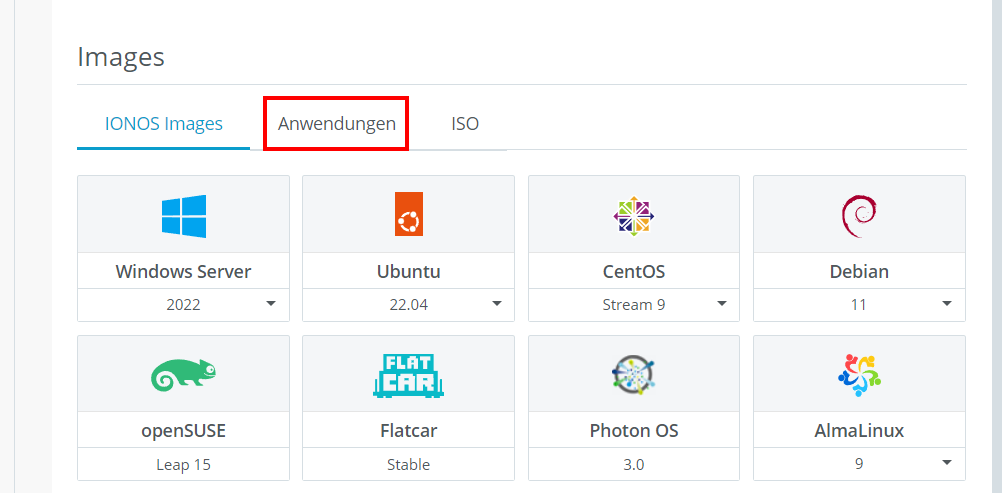Click the Debian card title text
This screenshot has width=1002, height=493.
[859, 272]
